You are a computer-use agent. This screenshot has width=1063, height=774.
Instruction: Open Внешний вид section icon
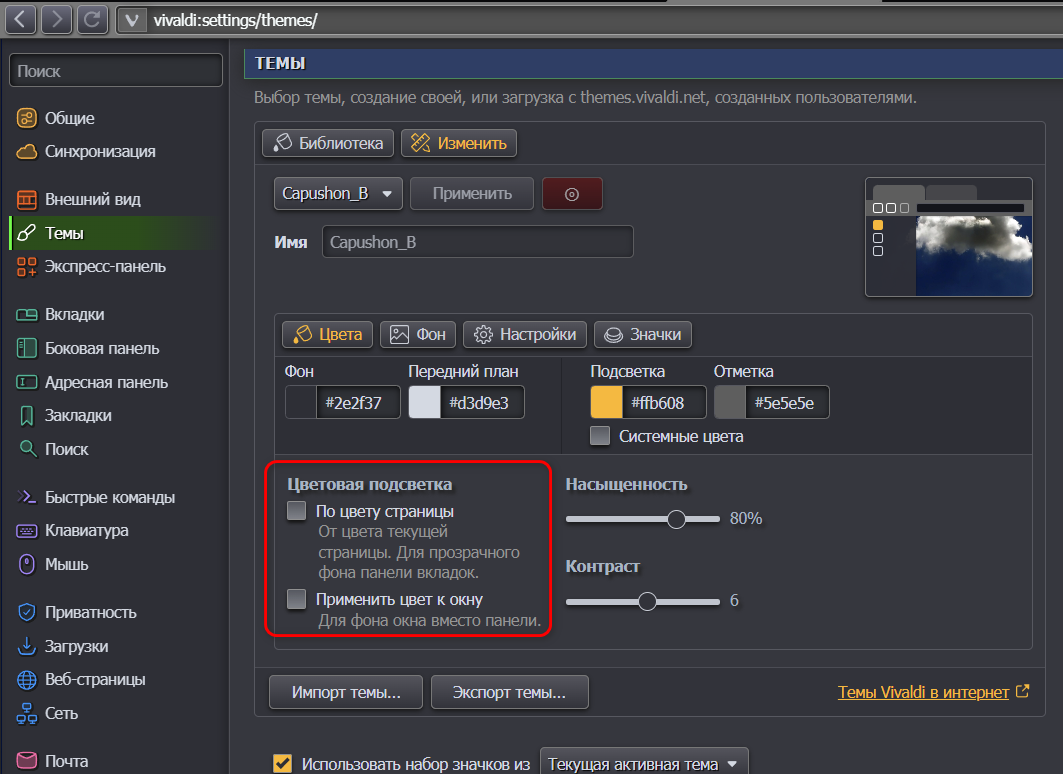pyautogui.click(x=26, y=199)
